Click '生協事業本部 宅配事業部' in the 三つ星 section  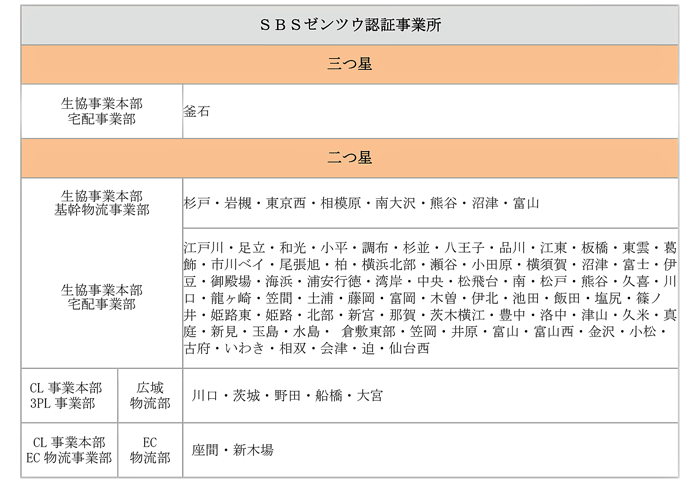102,111
